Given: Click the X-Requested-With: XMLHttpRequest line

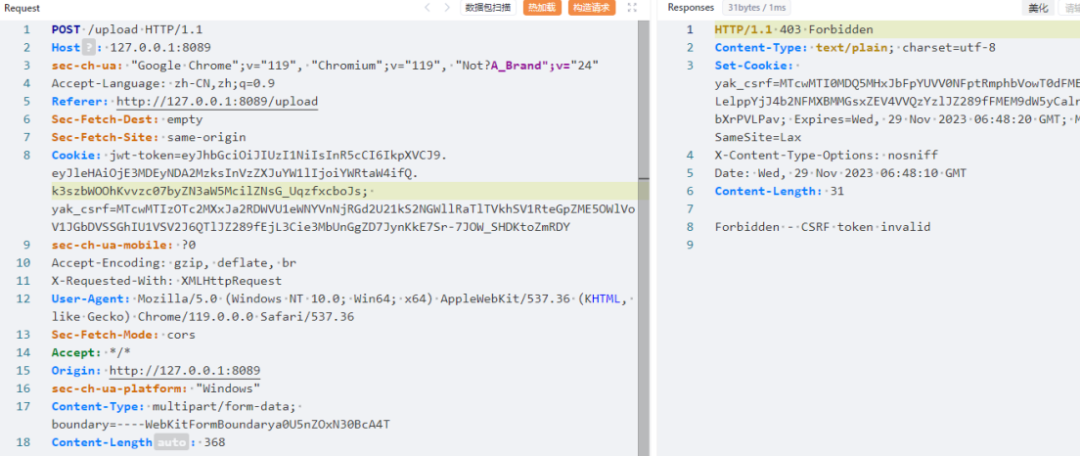Looking at the screenshot, I should coord(167,280).
